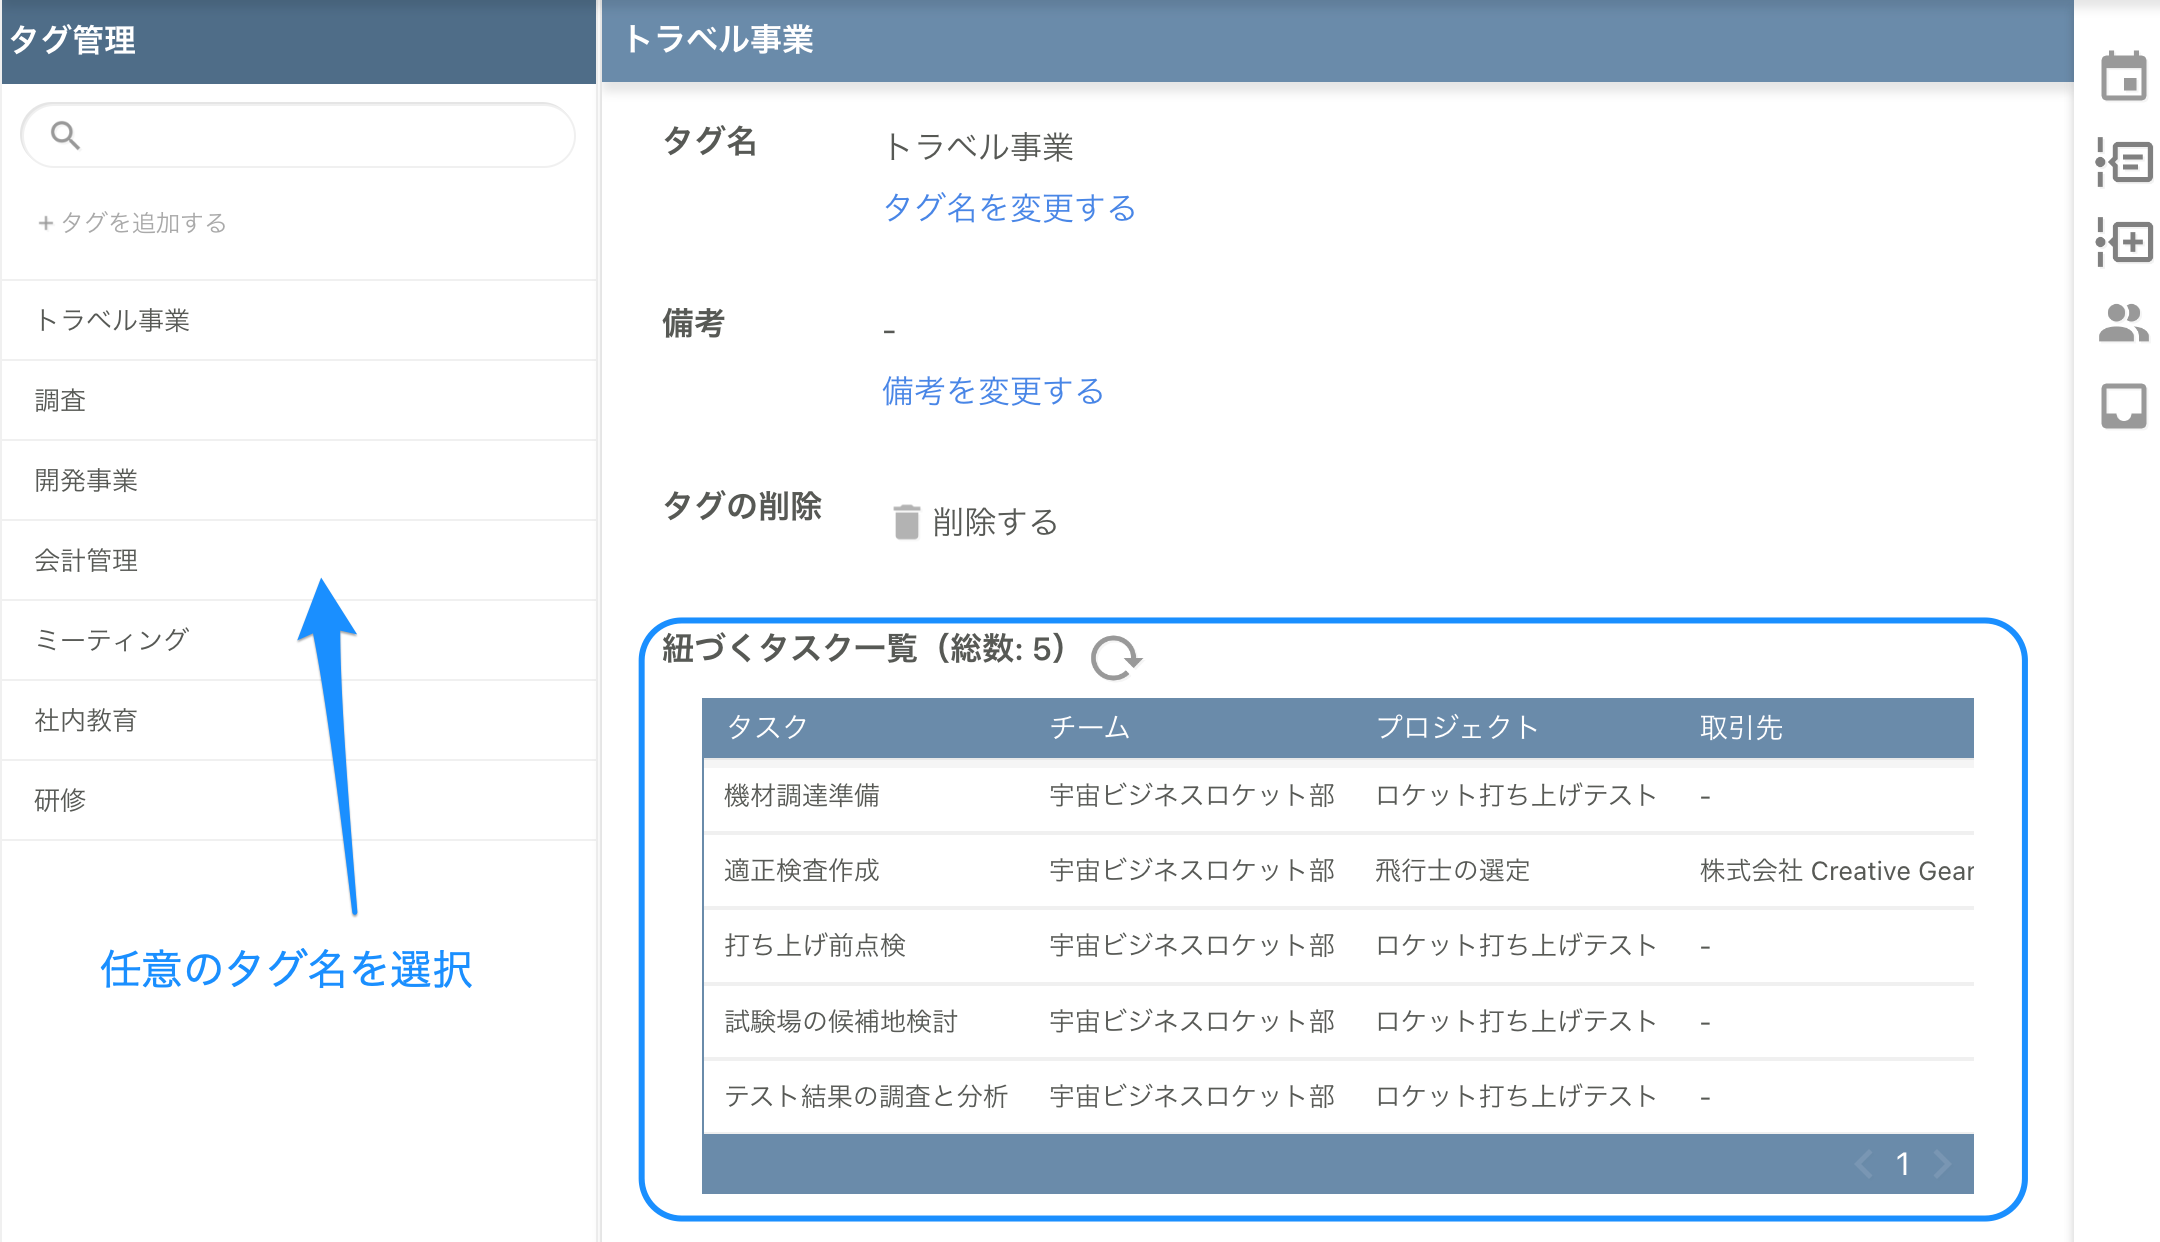This screenshot has width=2160, height=1242.
Task: Open the calendar view icon
Action: pyautogui.click(x=2126, y=75)
